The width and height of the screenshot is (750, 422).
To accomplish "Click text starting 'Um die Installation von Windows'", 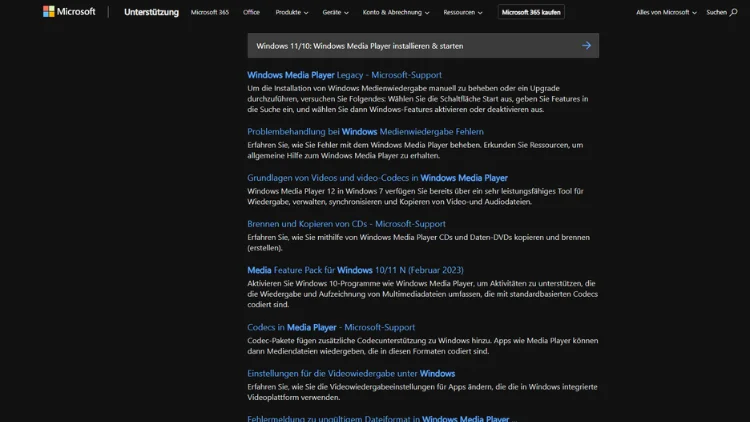I will tap(418, 99).
